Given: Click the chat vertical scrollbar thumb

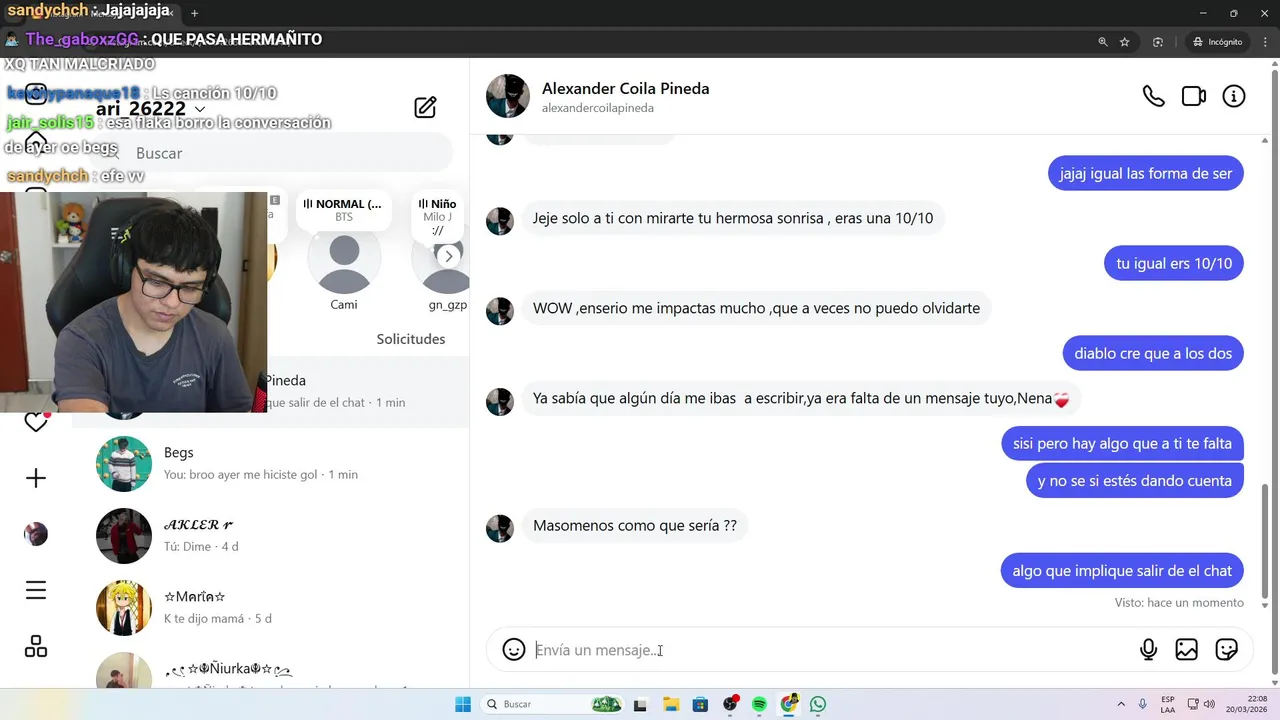Looking at the screenshot, I should [1265, 541].
